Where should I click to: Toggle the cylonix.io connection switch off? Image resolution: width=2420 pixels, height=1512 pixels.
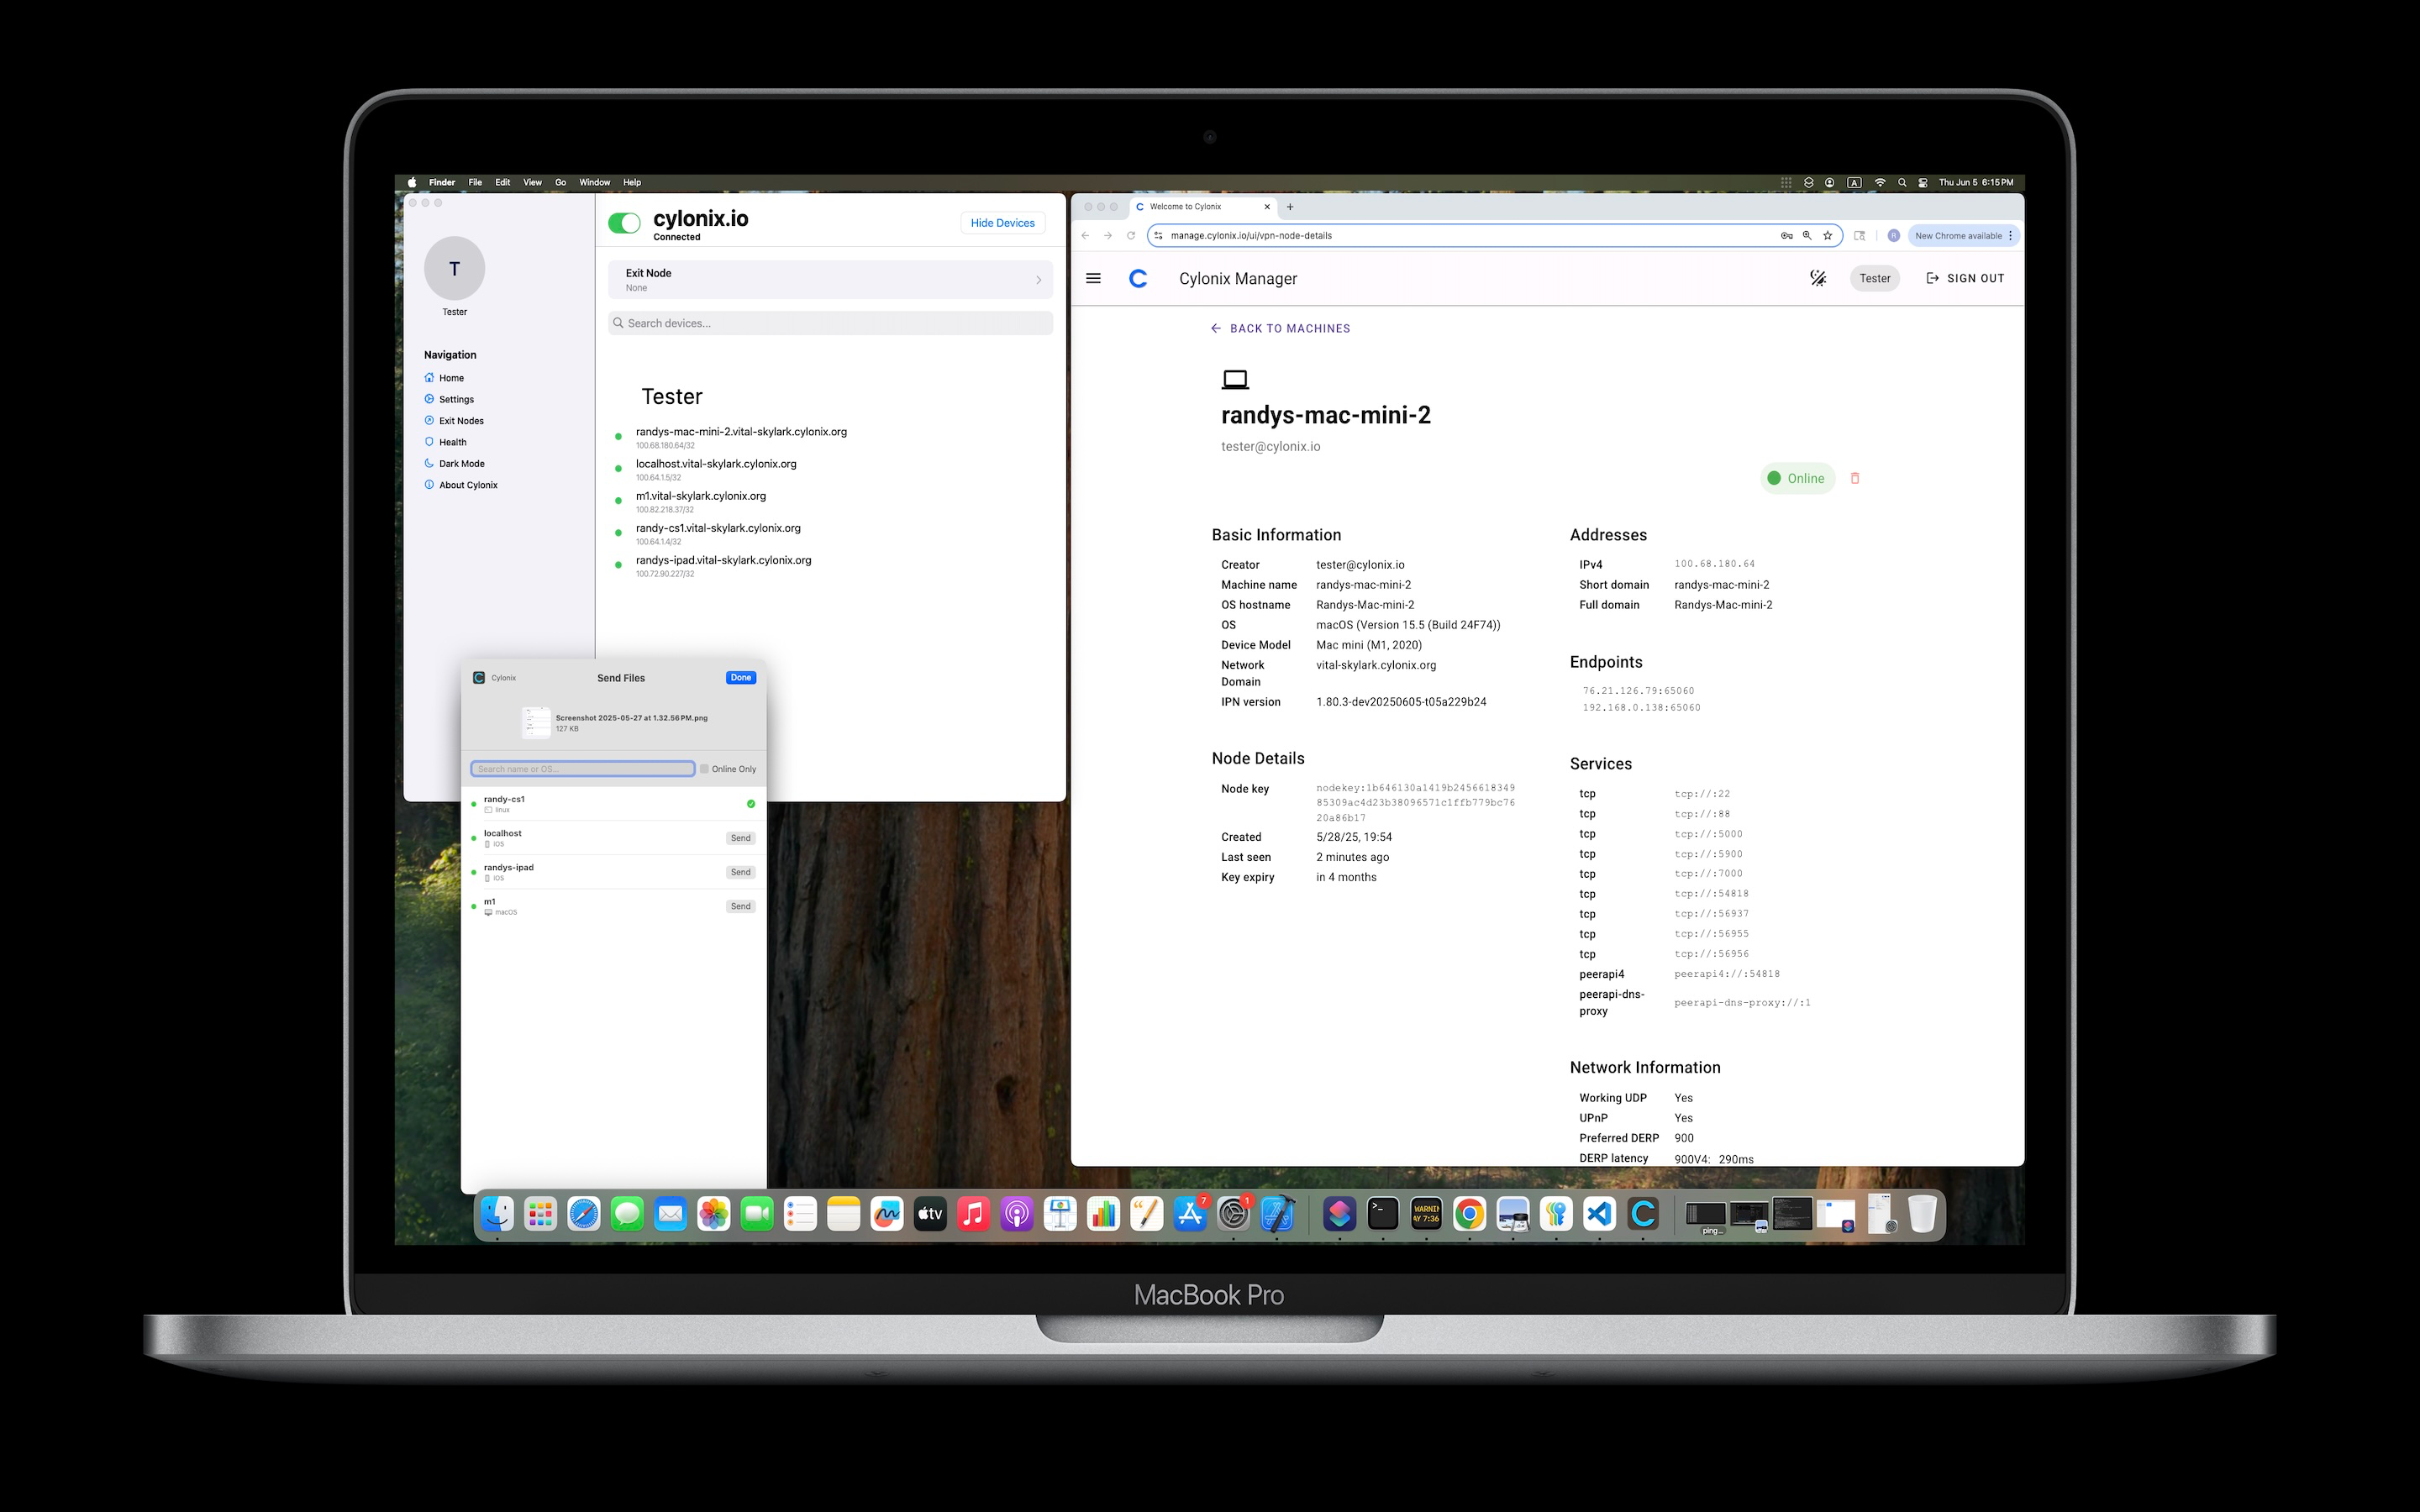(624, 223)
